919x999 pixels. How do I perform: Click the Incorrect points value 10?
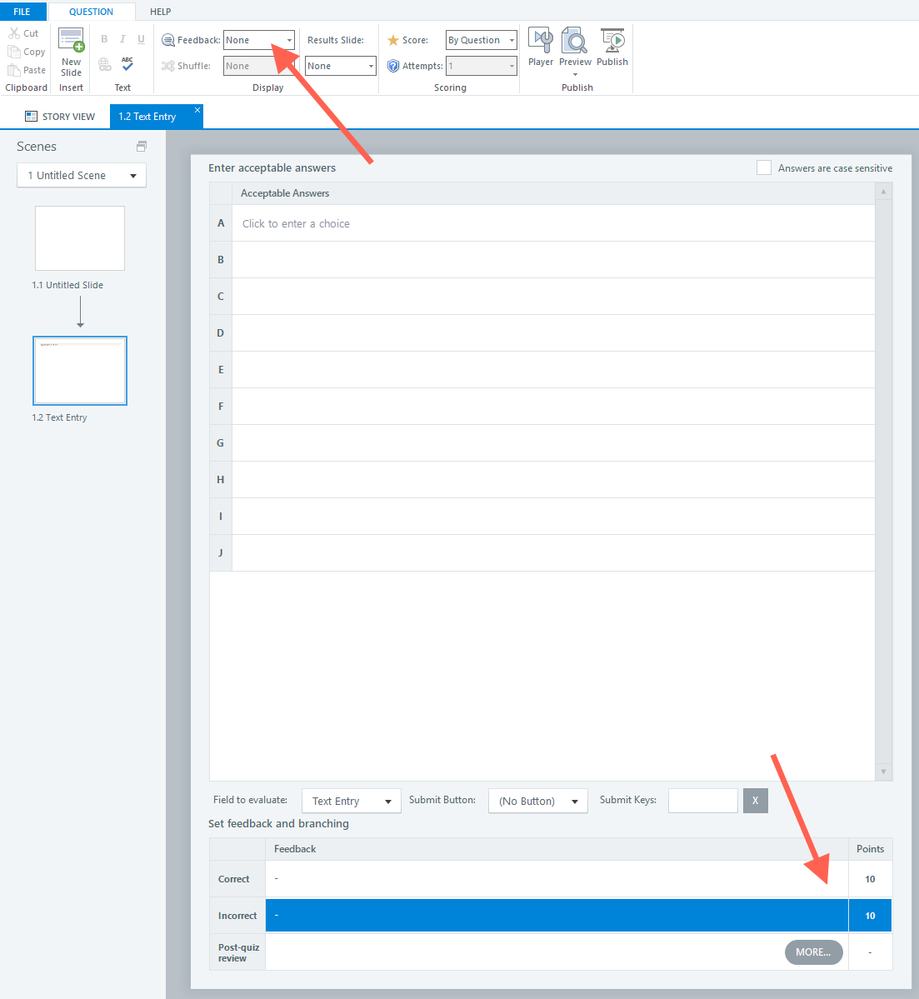click(x=870, y=916)
